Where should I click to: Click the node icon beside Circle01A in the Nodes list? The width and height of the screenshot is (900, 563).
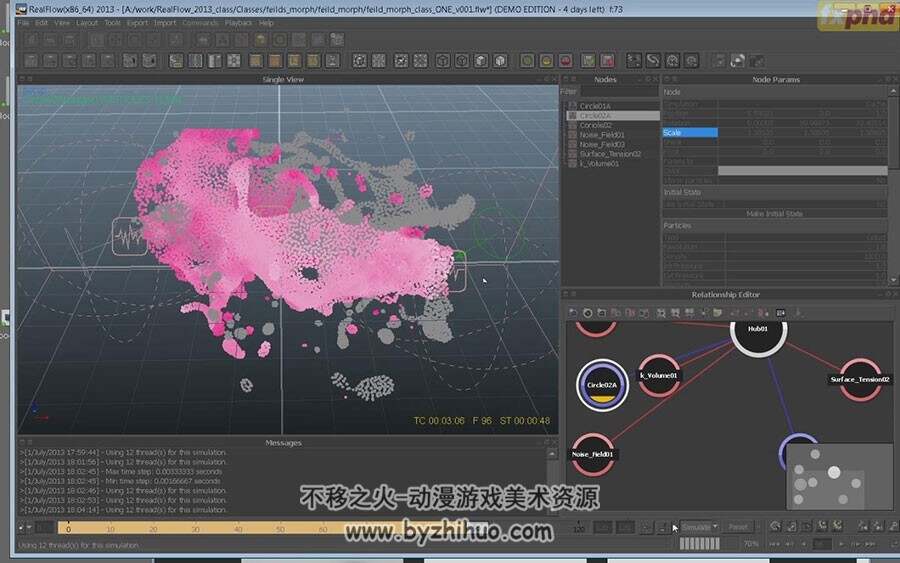point(572,106)
